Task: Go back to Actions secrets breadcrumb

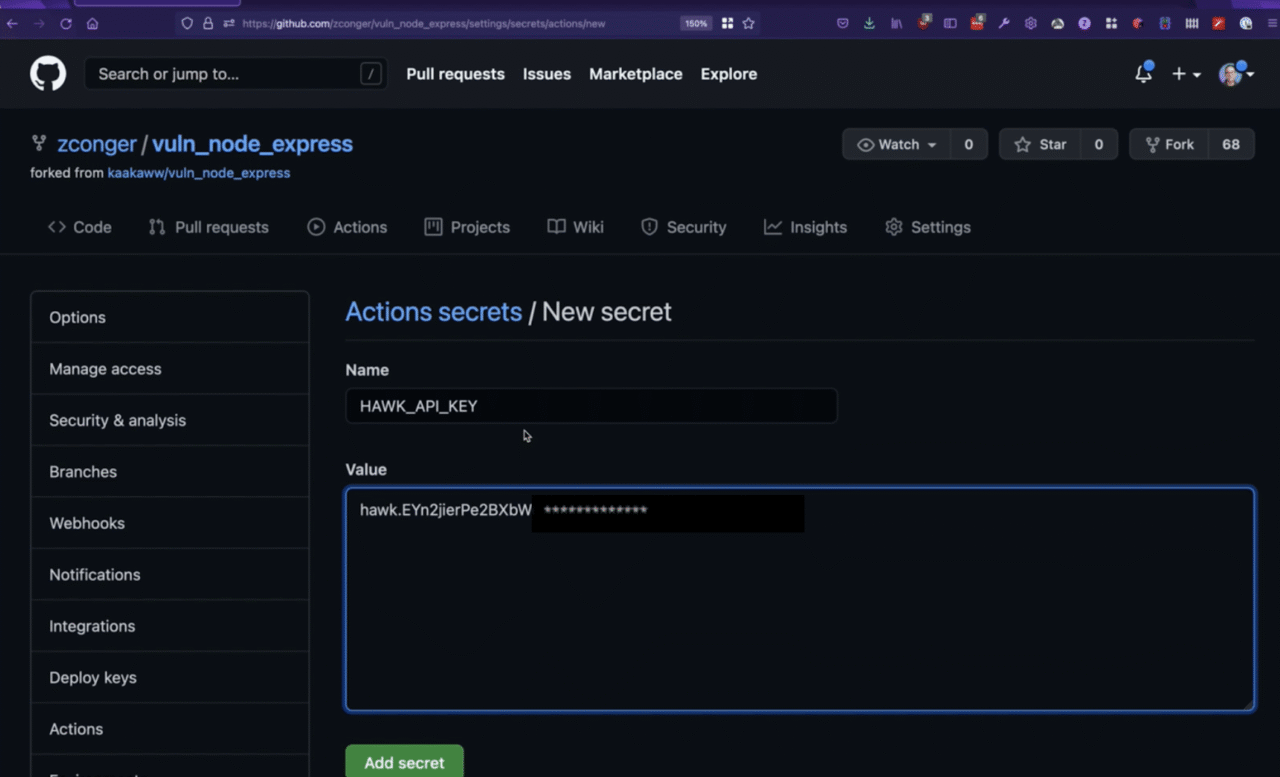Action: click(x=433, y=312)
